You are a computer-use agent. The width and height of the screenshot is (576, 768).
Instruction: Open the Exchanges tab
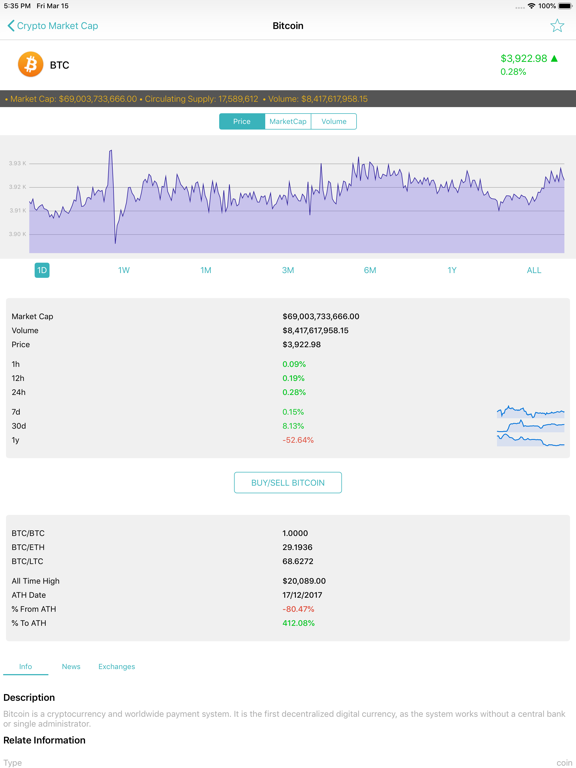[117, 667]
